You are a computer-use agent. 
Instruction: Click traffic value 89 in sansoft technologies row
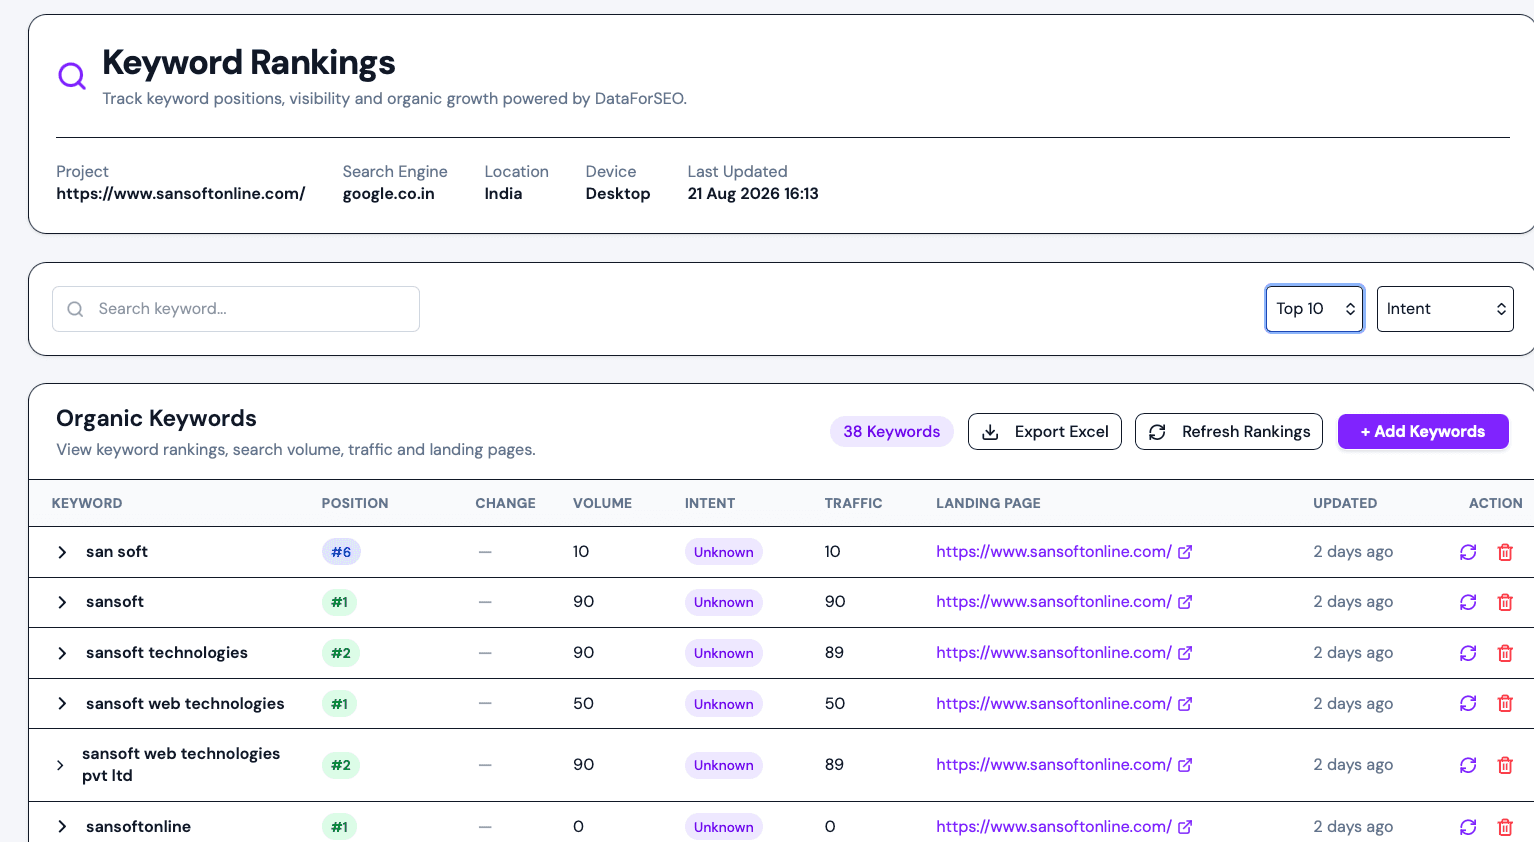click(834, 653)
